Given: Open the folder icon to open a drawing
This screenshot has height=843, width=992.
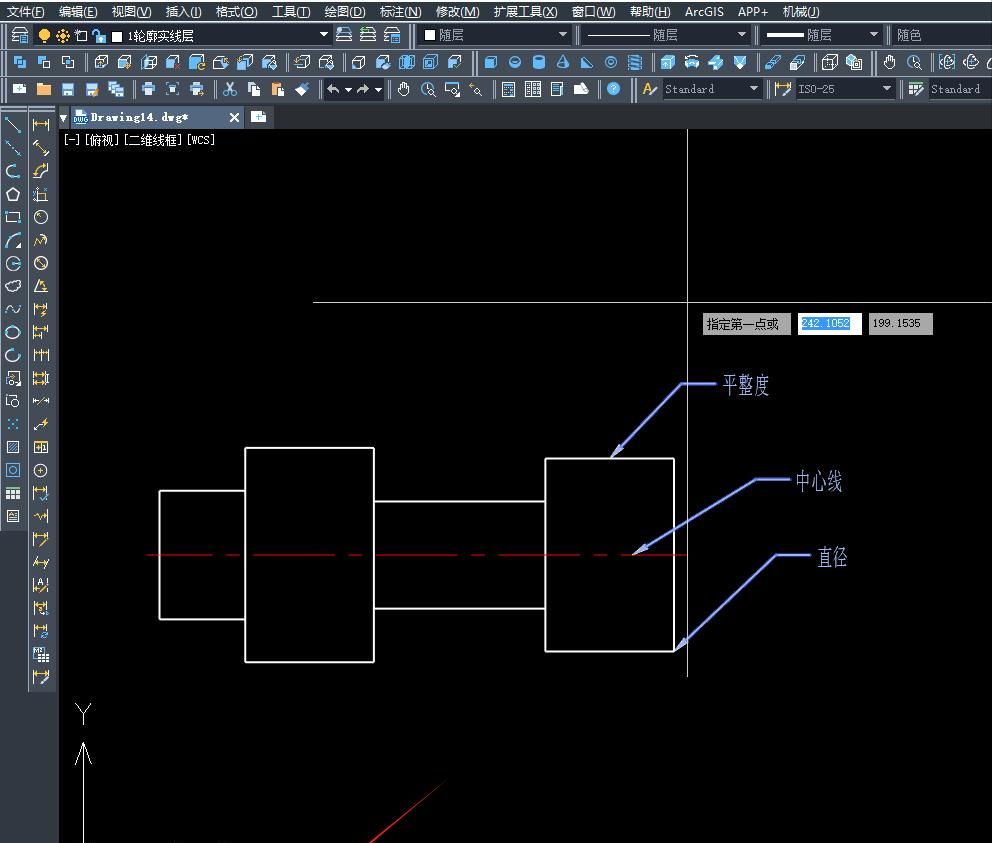Looking at the screenshot, I should pos(43,89).
